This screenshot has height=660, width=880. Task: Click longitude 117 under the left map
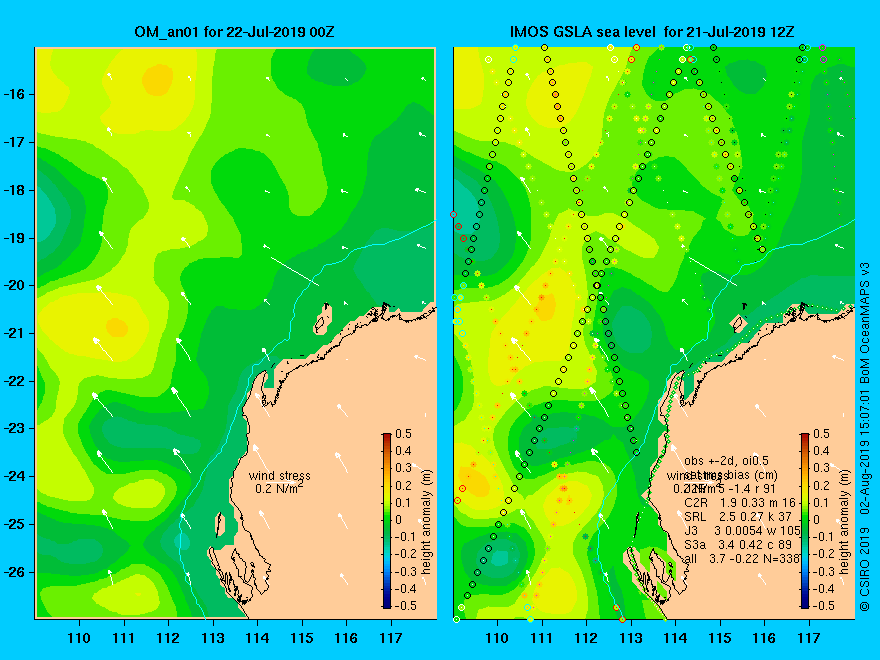tap(391, 638)
